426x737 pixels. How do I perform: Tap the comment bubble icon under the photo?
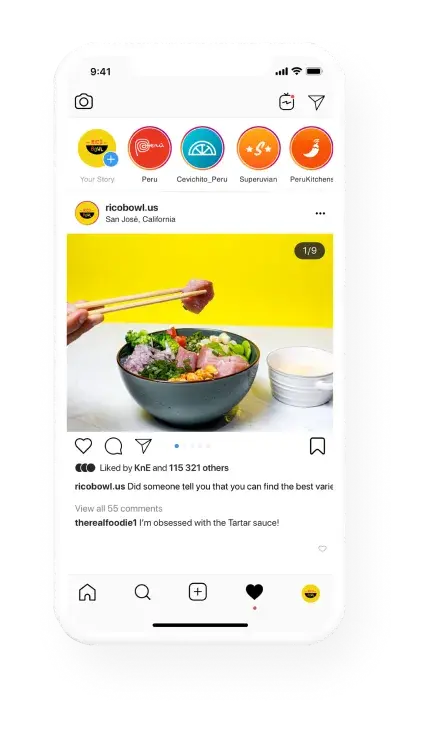tap(113, 446)
